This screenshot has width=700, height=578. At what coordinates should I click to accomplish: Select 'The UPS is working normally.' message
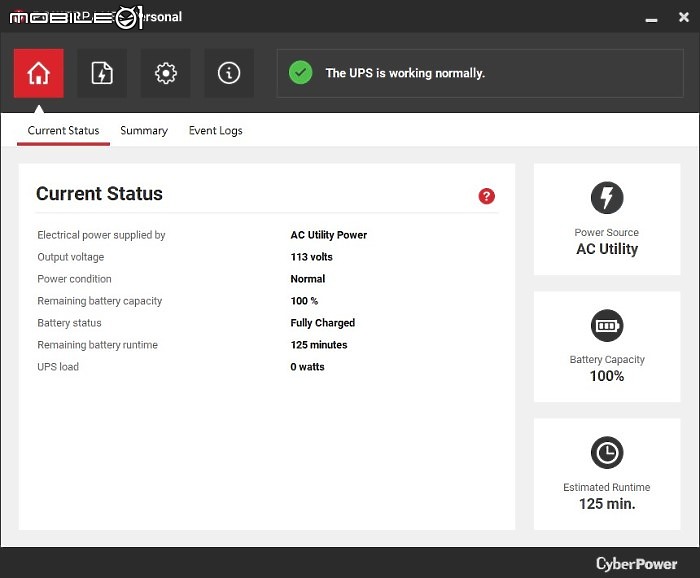pos(405,73)
